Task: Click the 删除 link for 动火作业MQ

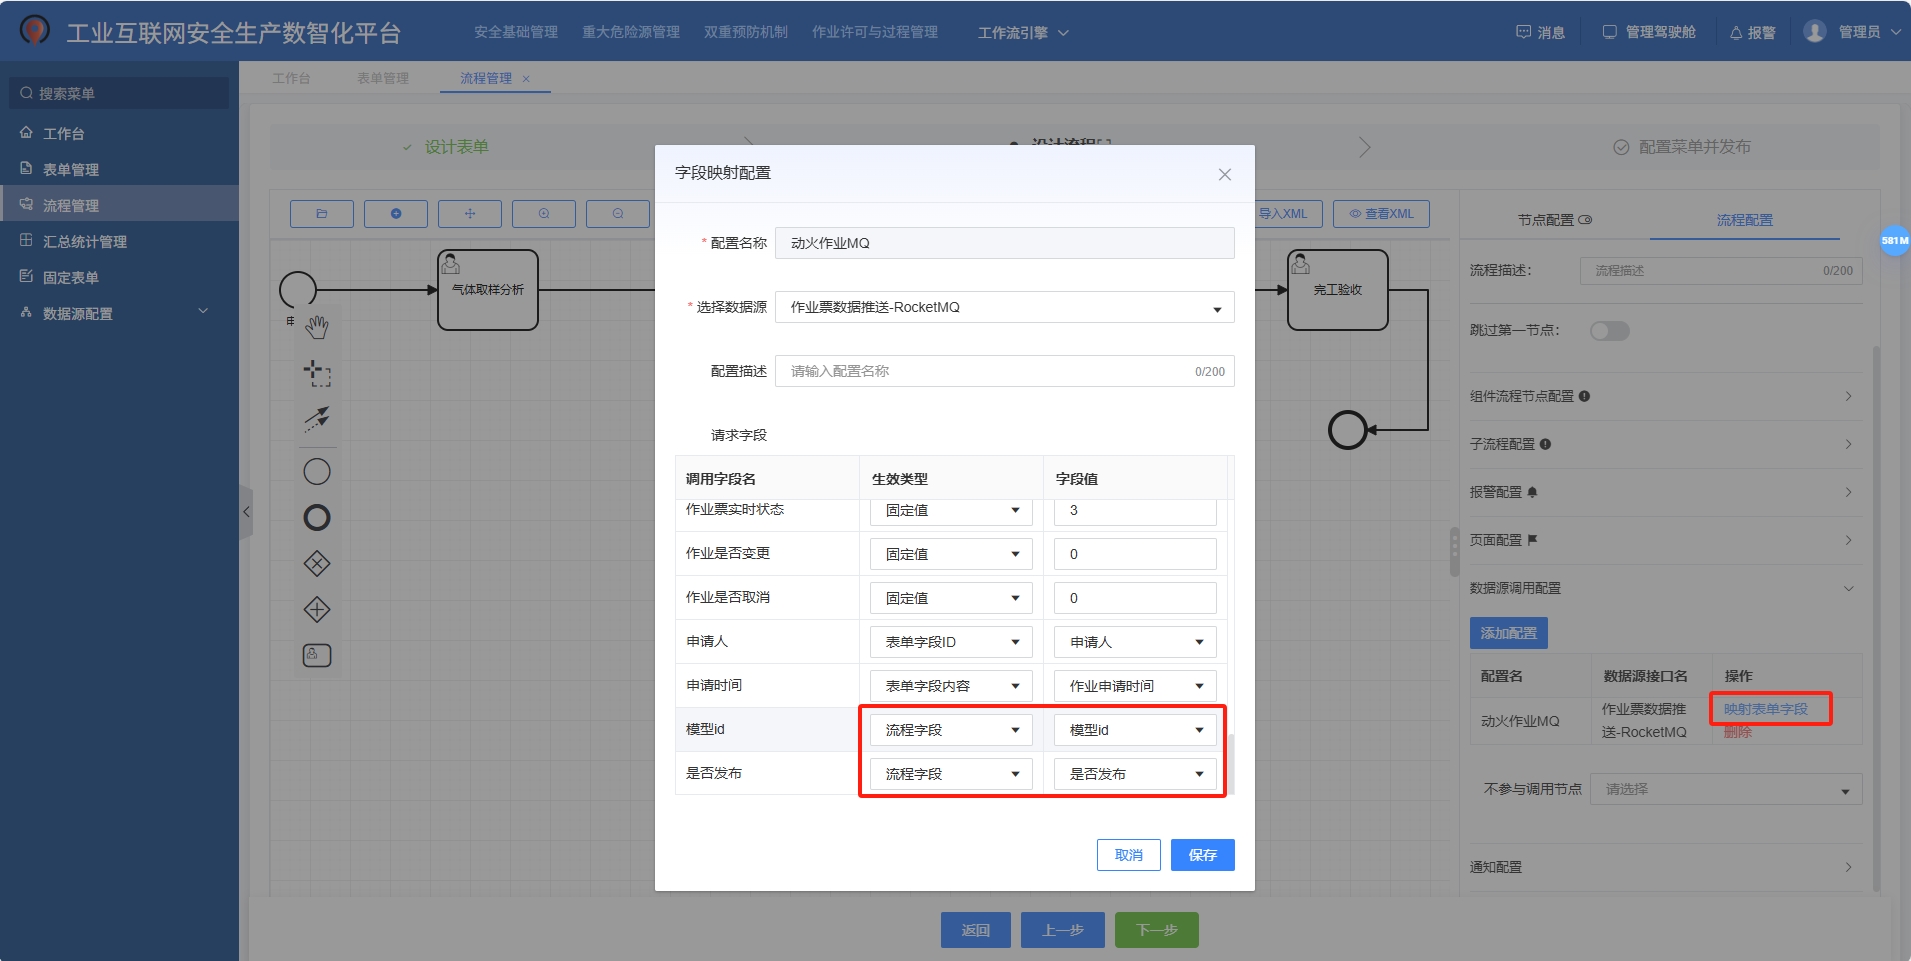Action: click(x=1738, y=732)
